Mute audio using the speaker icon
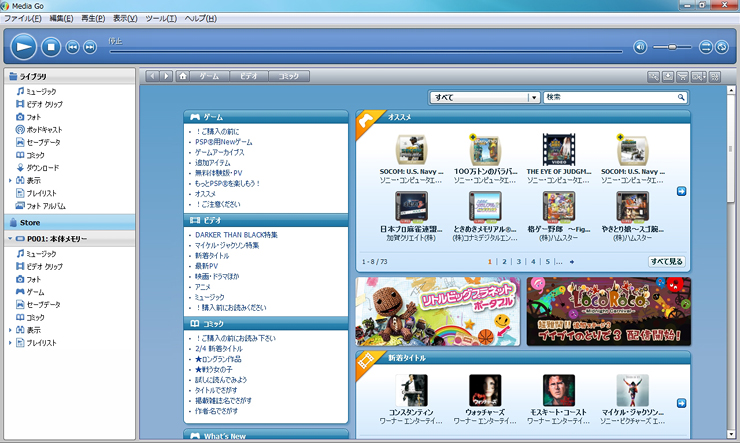Image resolution: width=740 pixels, height=443 pixels. (x=640, y=47)
